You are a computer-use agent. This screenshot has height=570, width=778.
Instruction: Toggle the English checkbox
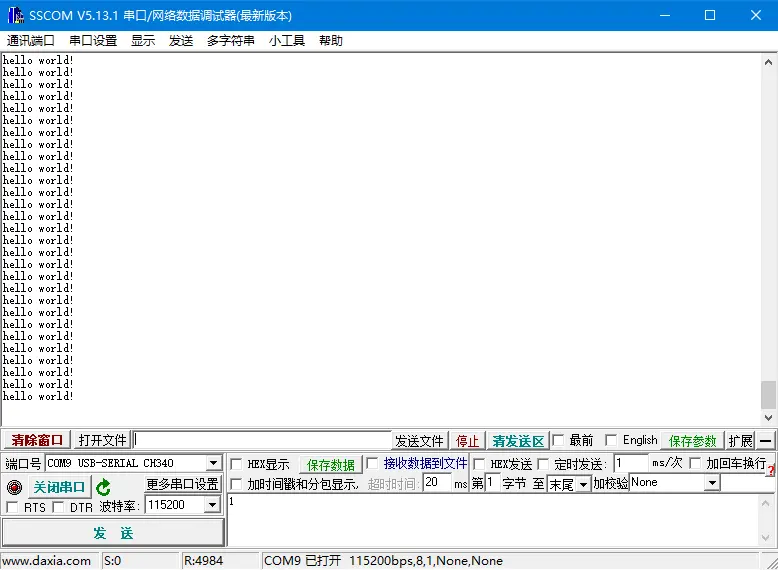[x=611, y=440]
